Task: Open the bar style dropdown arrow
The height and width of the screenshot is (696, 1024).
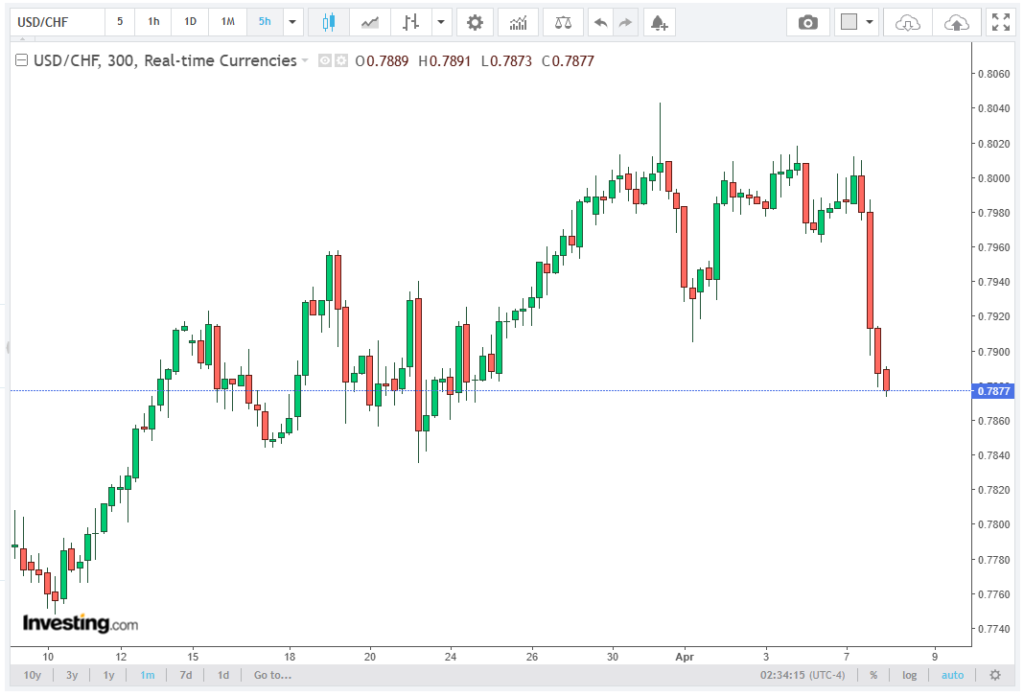Action: click(x=440, y=22)
